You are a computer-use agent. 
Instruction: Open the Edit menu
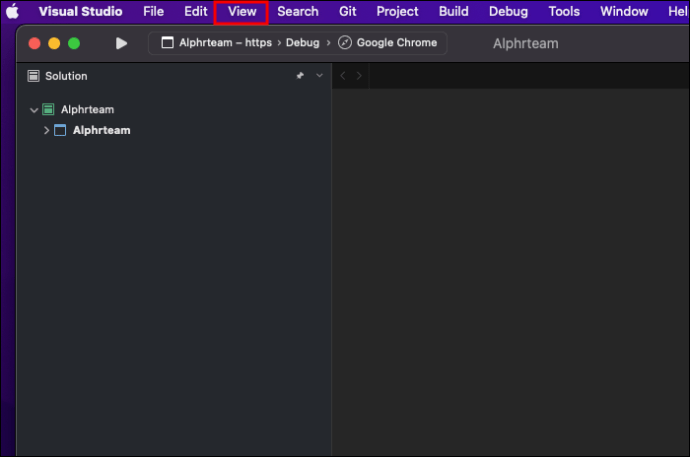(195, 11)
